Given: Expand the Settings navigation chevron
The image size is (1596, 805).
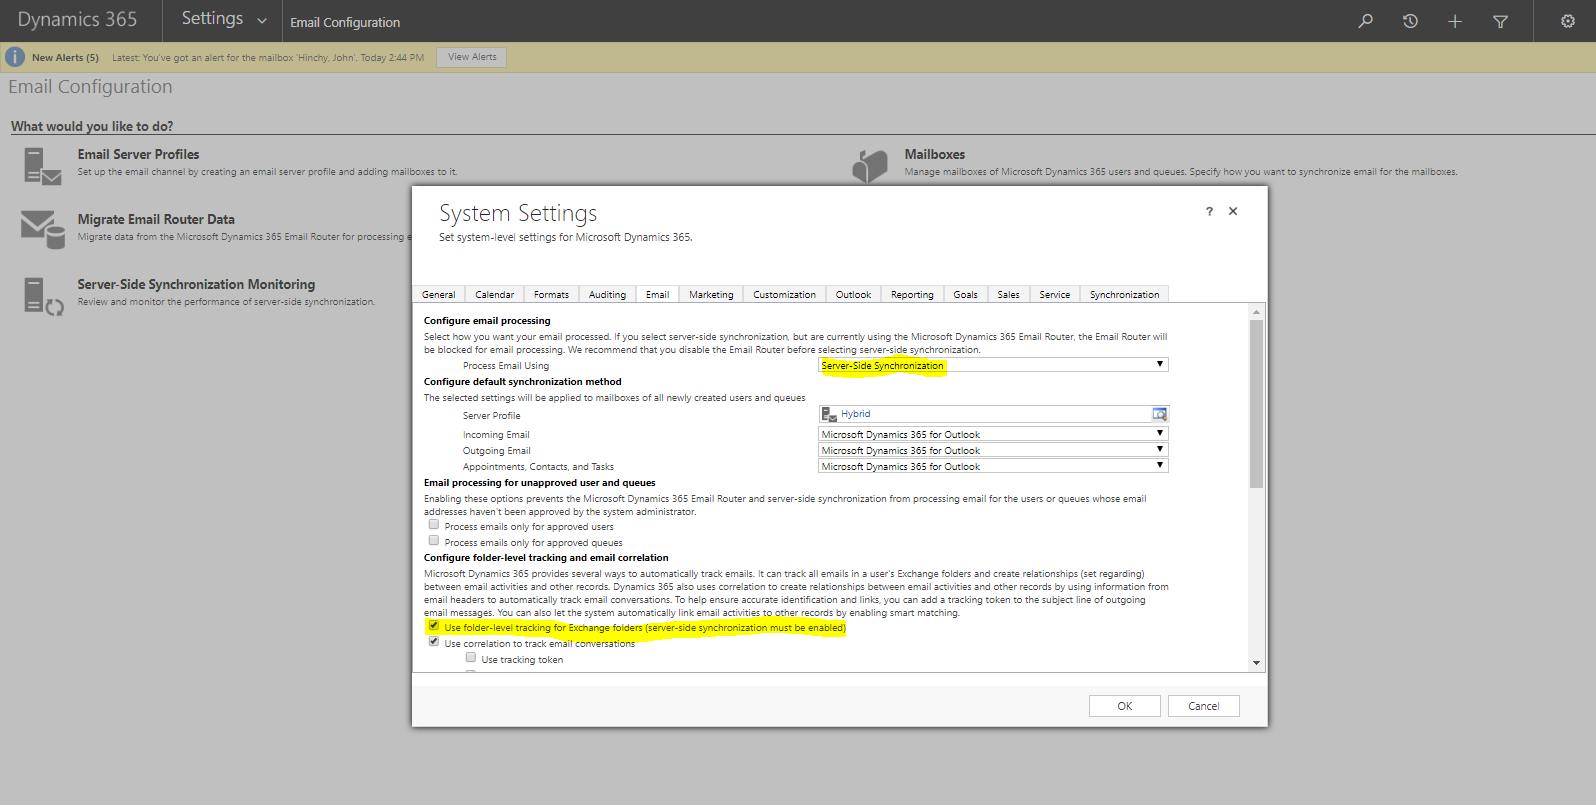Looking at the screenshot, I should pos(262,21).
